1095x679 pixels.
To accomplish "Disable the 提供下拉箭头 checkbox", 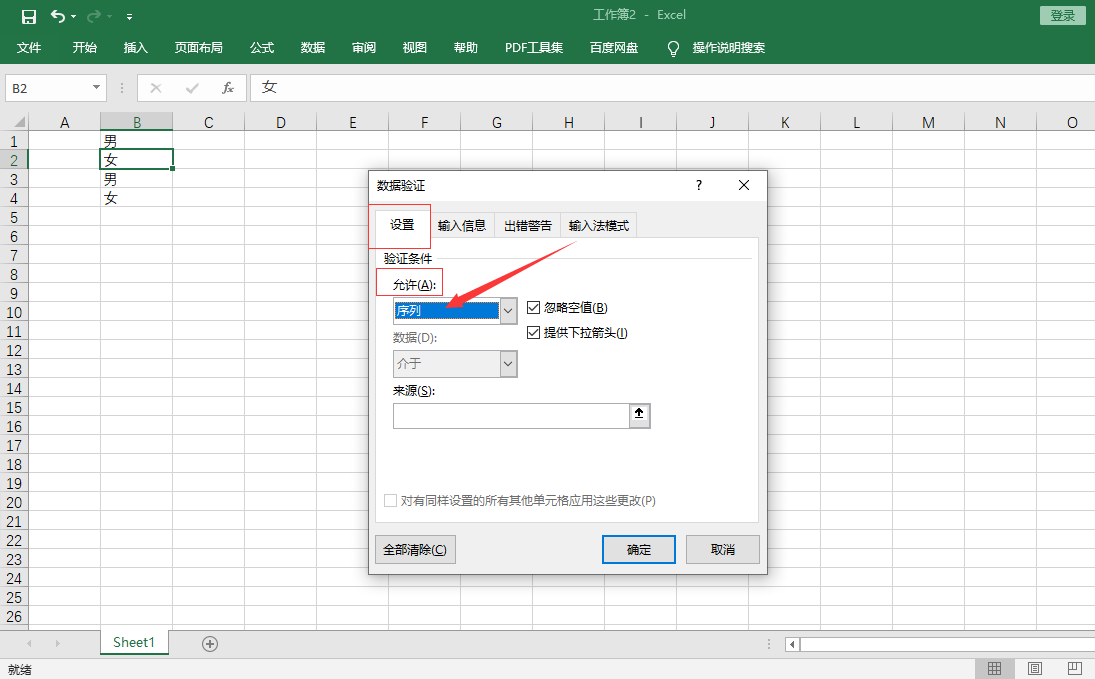I will pos(534,331).
